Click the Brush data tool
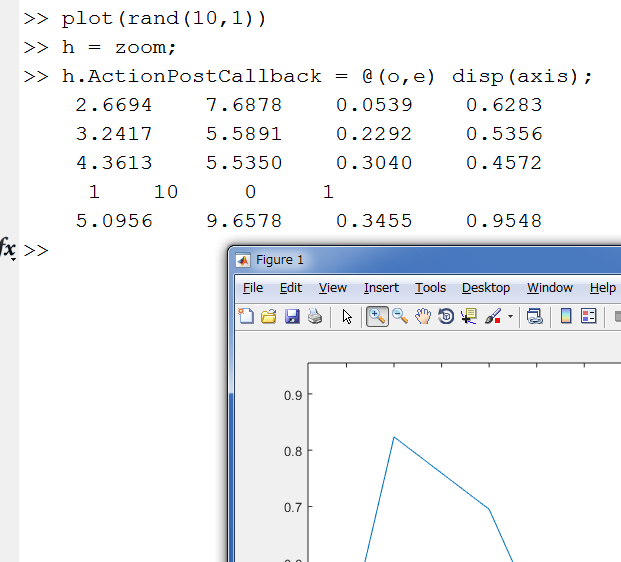The image size is (621, 562). 492,317
